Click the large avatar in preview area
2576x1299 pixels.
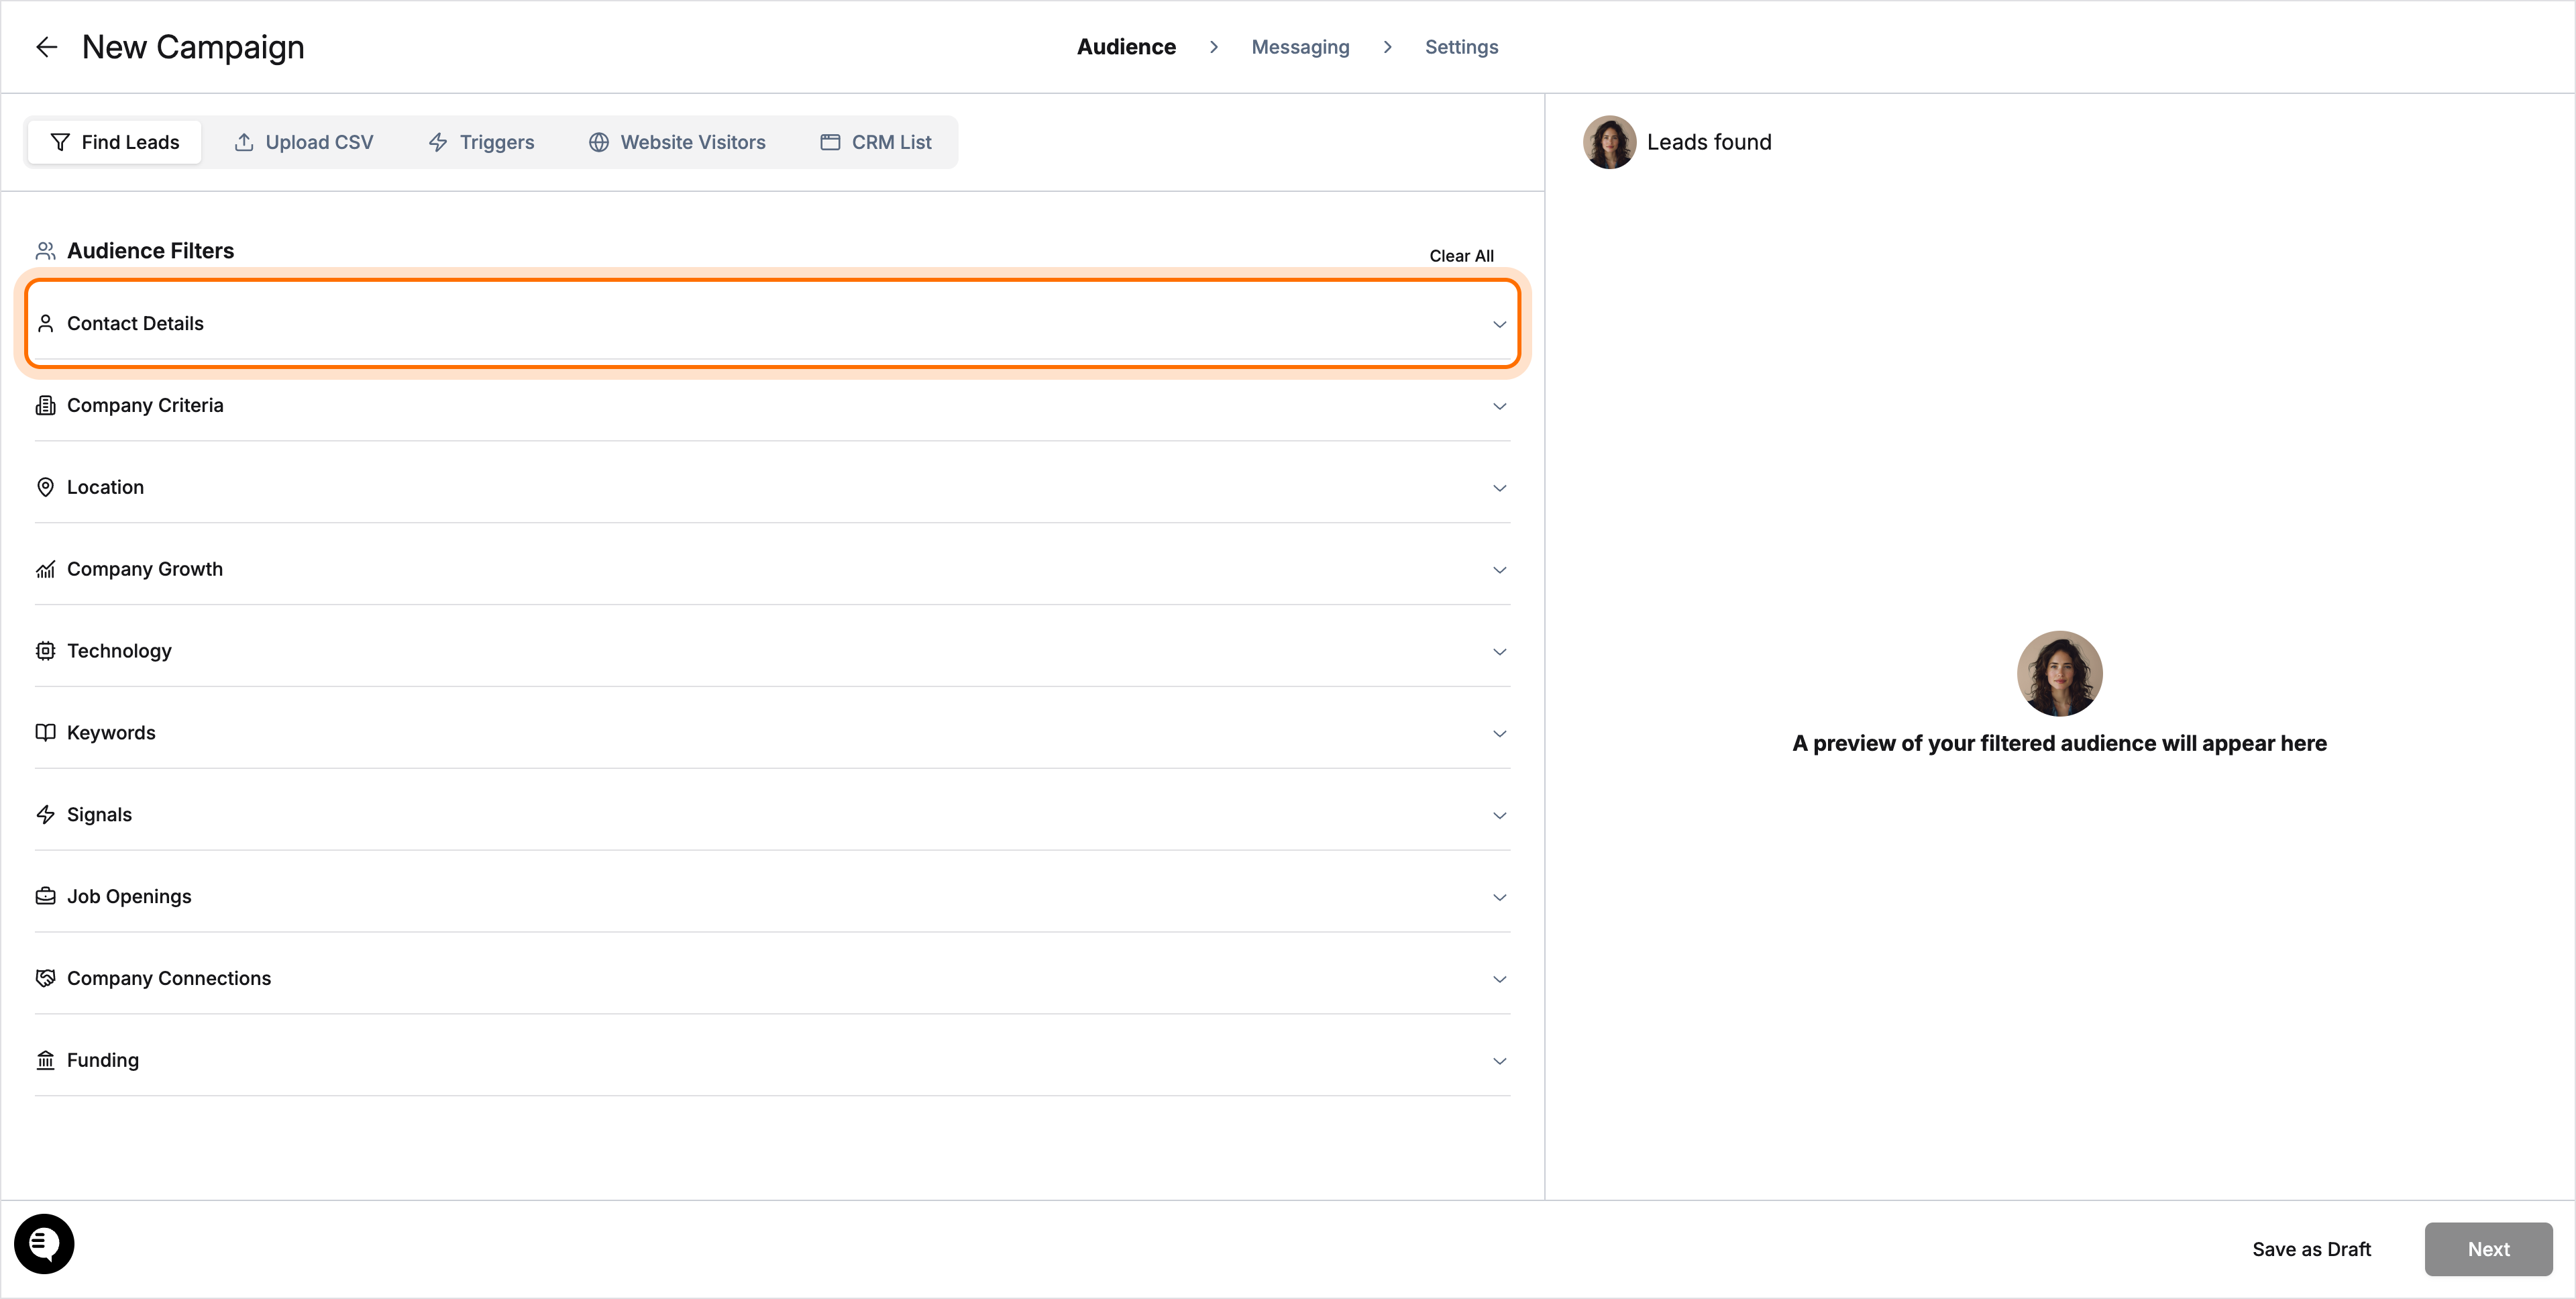(2059, 673)
